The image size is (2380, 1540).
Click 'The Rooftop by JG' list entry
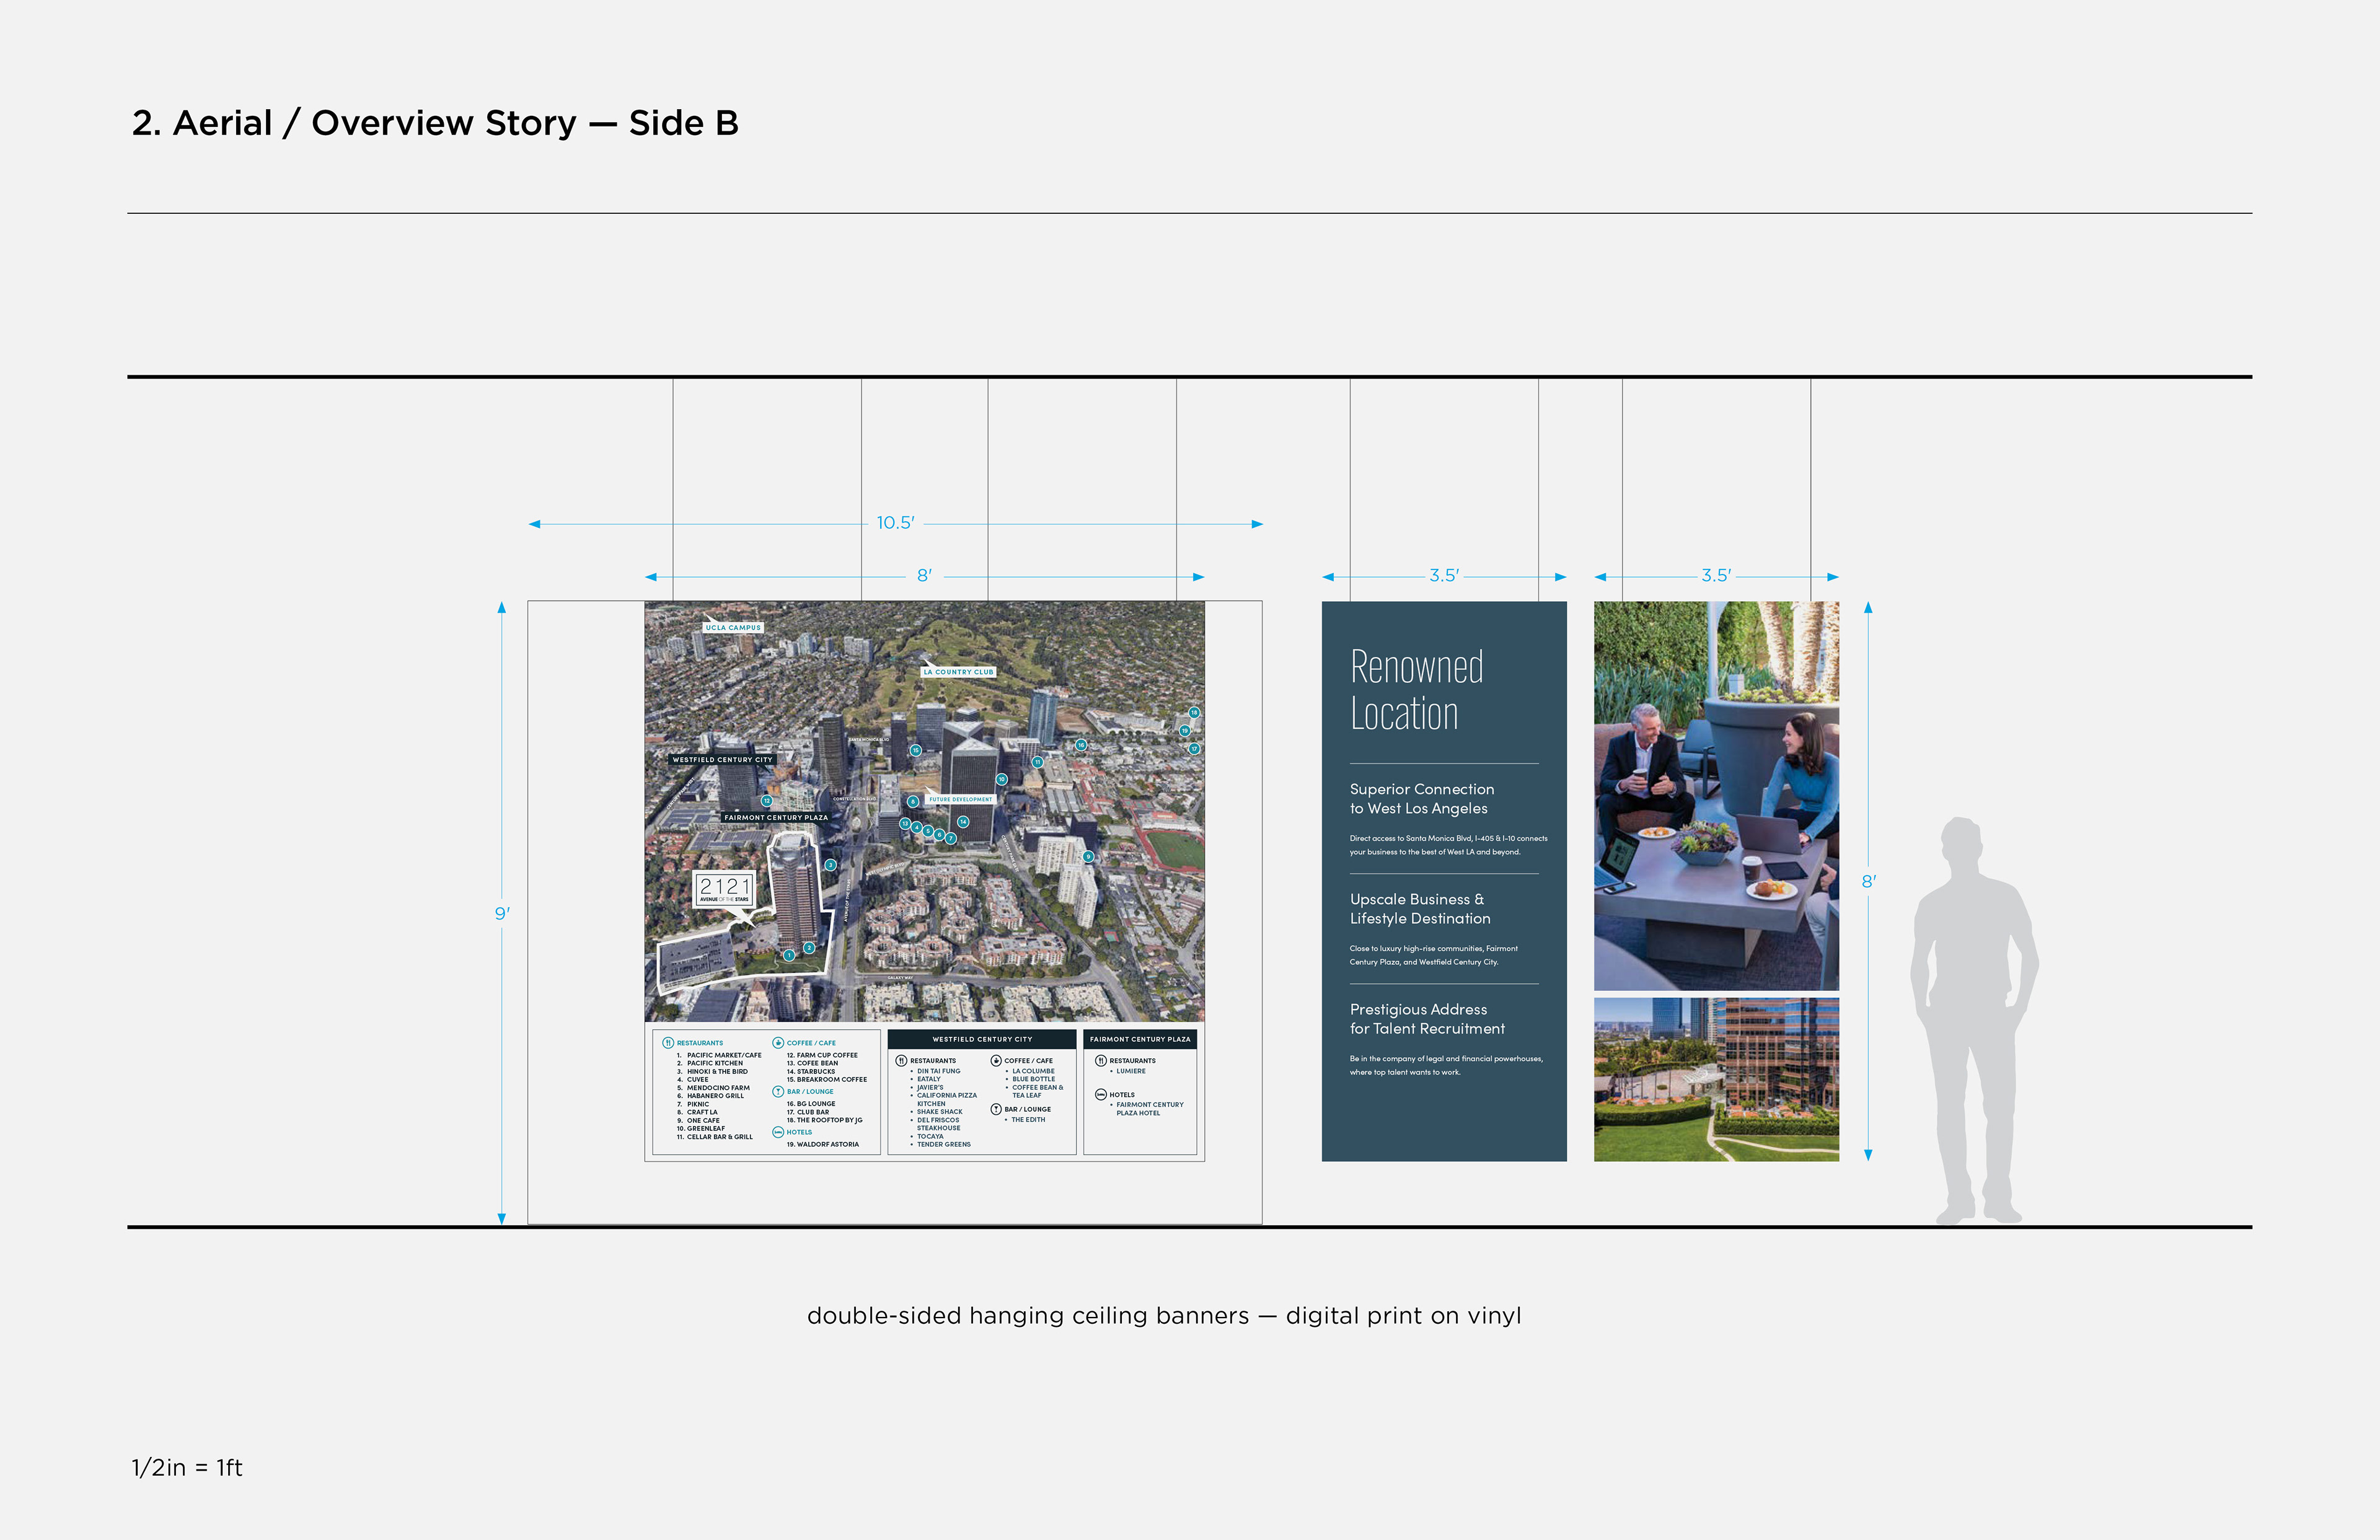pos(830,1120)
